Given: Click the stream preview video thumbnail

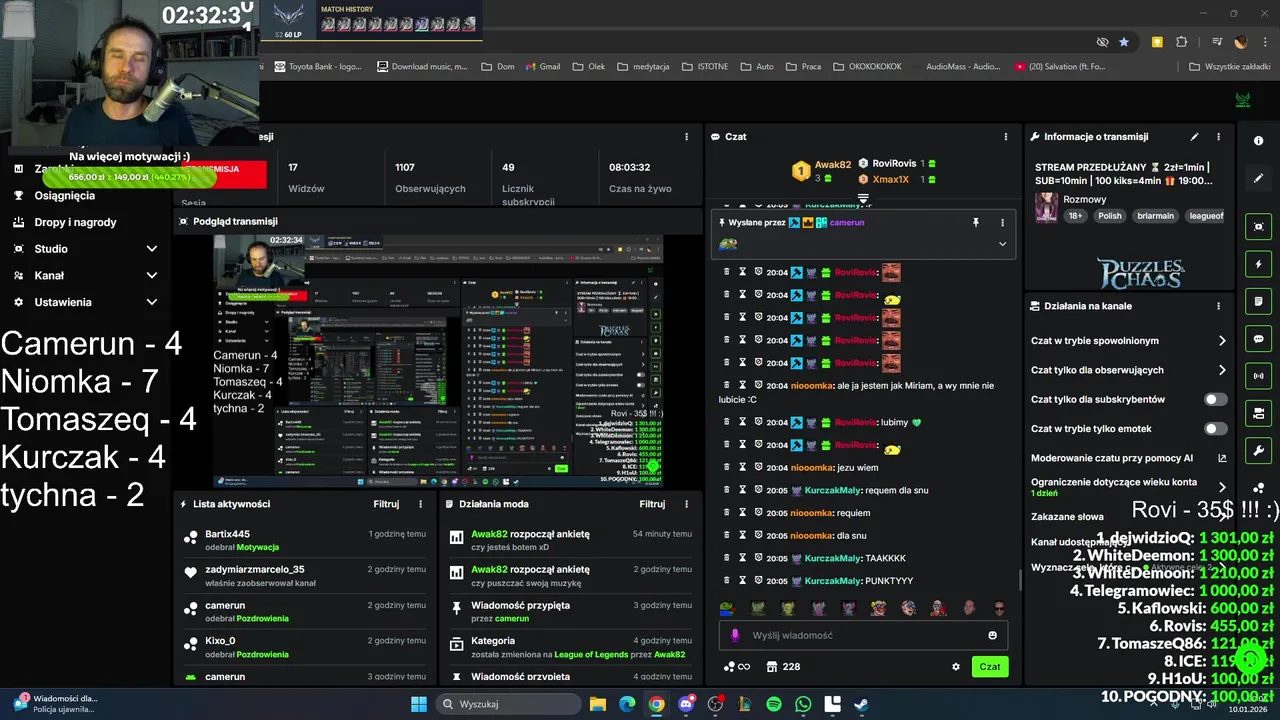Looking at the screenshot, I should point(438,361).
